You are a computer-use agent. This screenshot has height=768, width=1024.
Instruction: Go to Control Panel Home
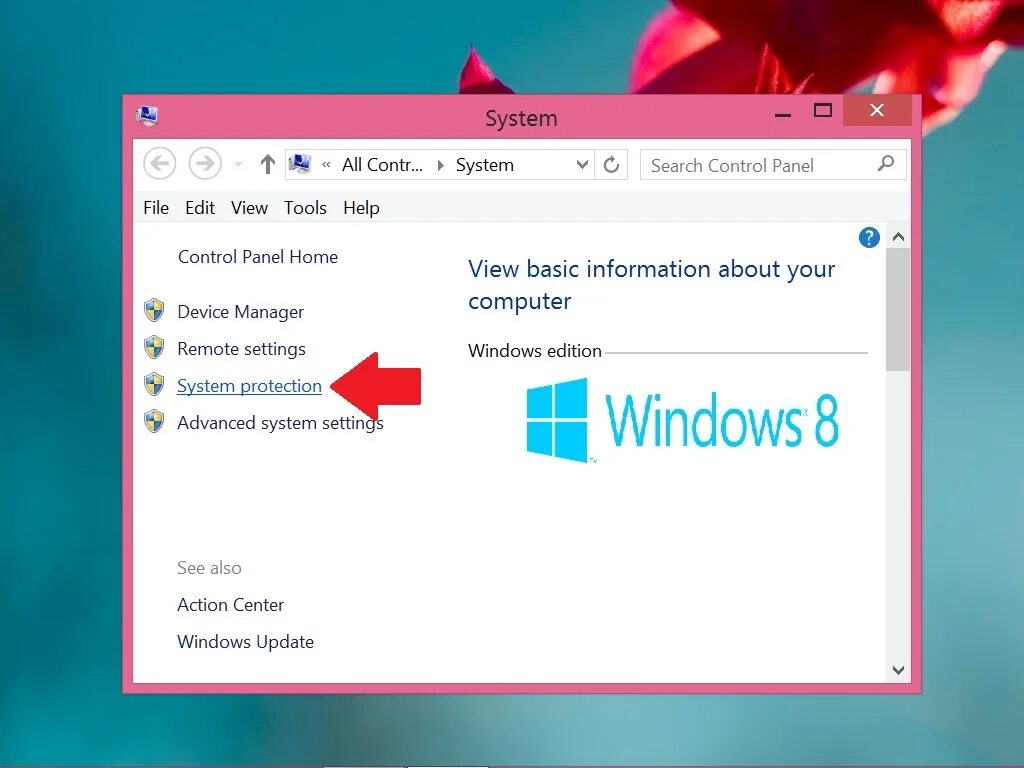click(x=258, y=257)
